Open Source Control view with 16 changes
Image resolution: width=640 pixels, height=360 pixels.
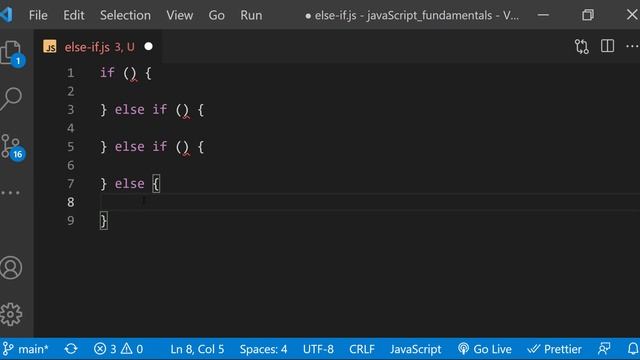point(11,147)
